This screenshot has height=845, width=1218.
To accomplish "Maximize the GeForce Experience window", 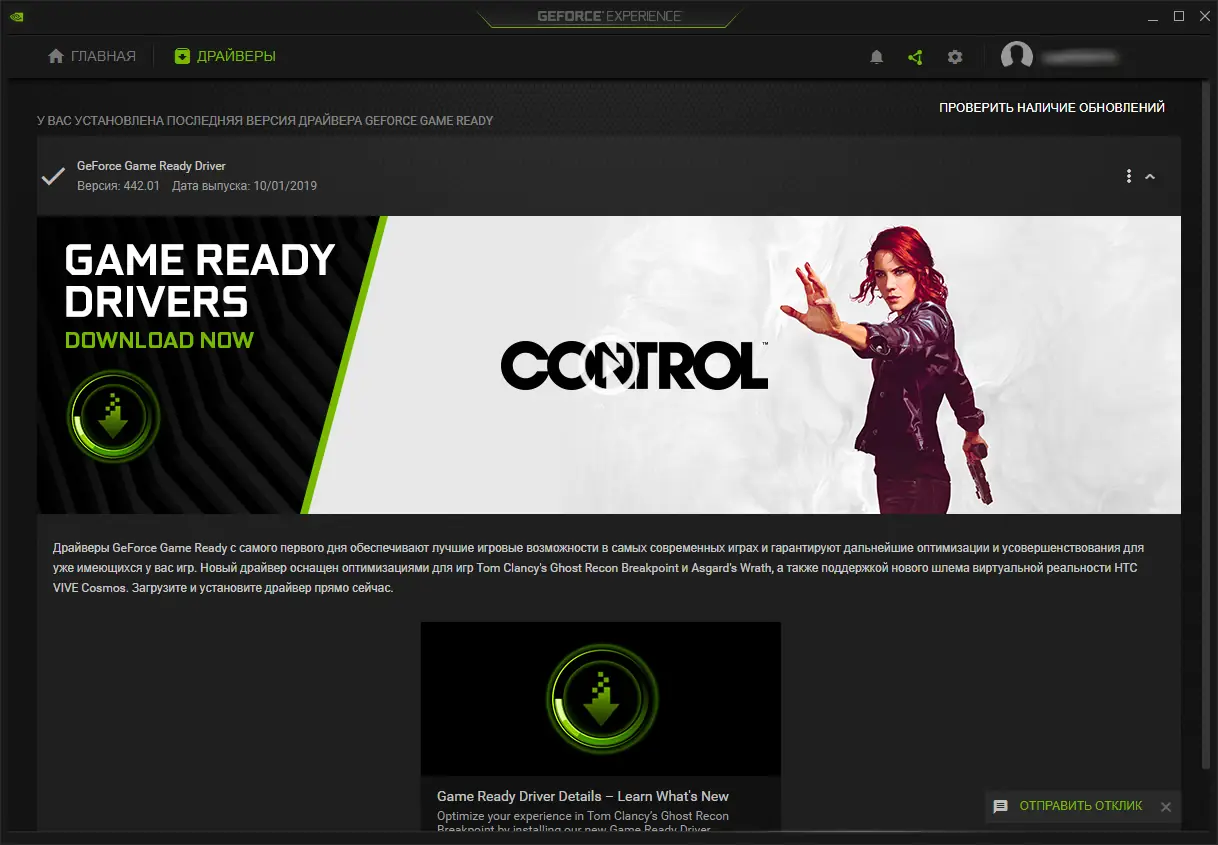I will 1179,16.
